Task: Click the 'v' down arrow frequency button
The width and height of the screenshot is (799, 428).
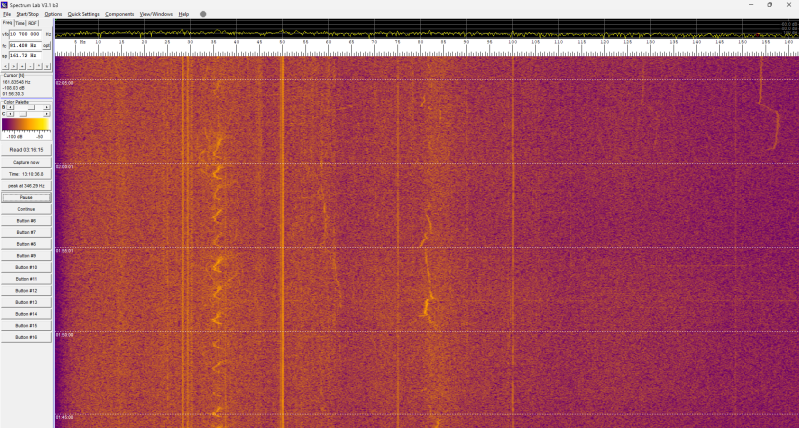Action: pyautogui.click(x=47, y=66)
